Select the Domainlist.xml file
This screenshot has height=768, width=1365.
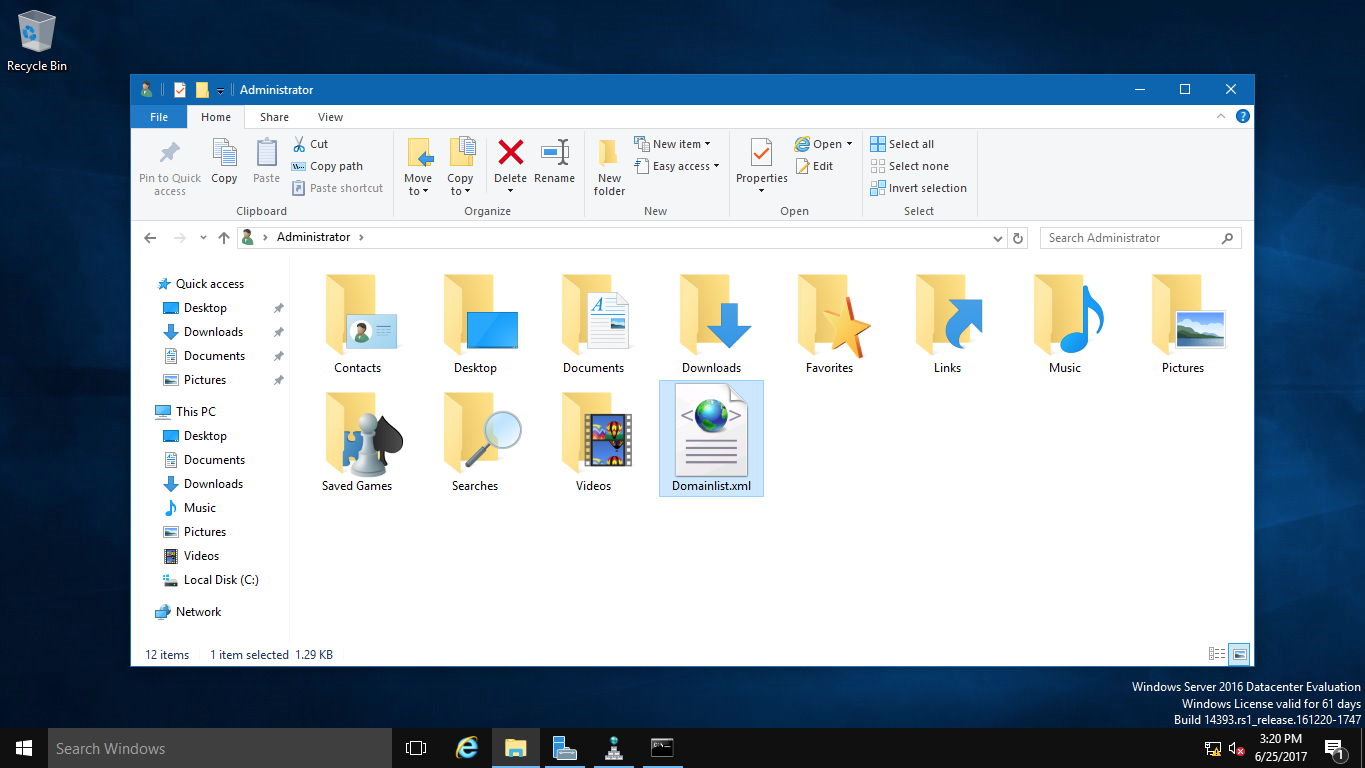click(712, 438)
